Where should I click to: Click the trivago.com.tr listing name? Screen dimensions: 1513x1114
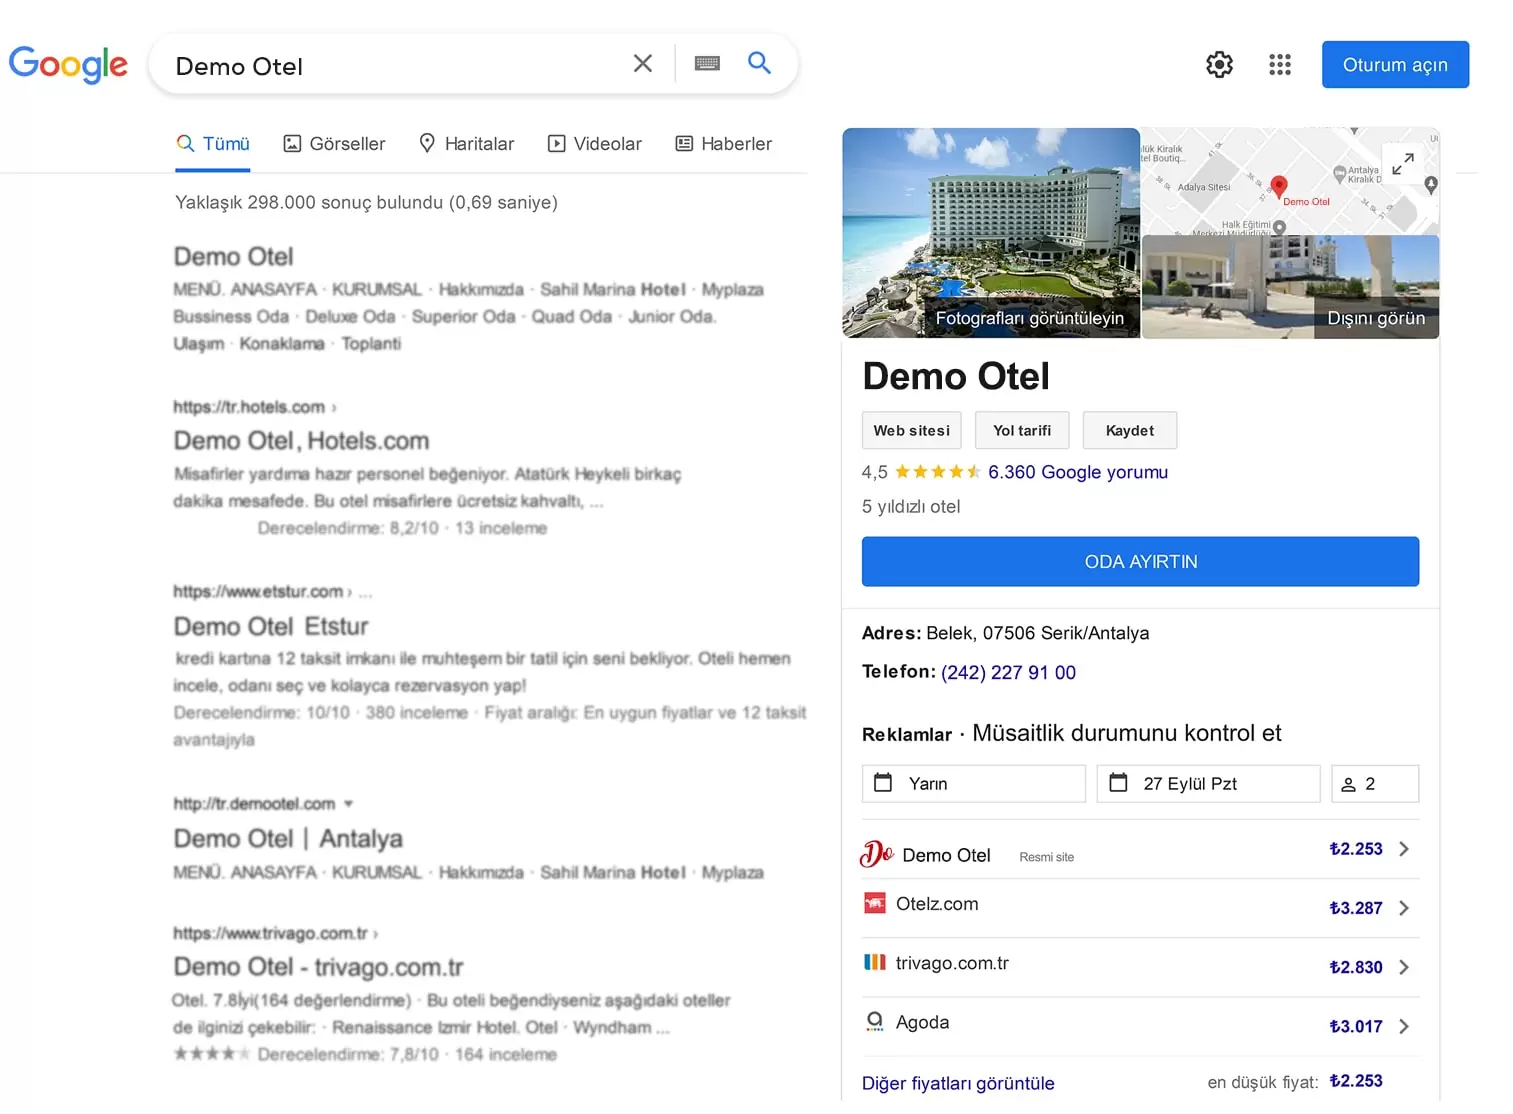(x=952, y=963)
